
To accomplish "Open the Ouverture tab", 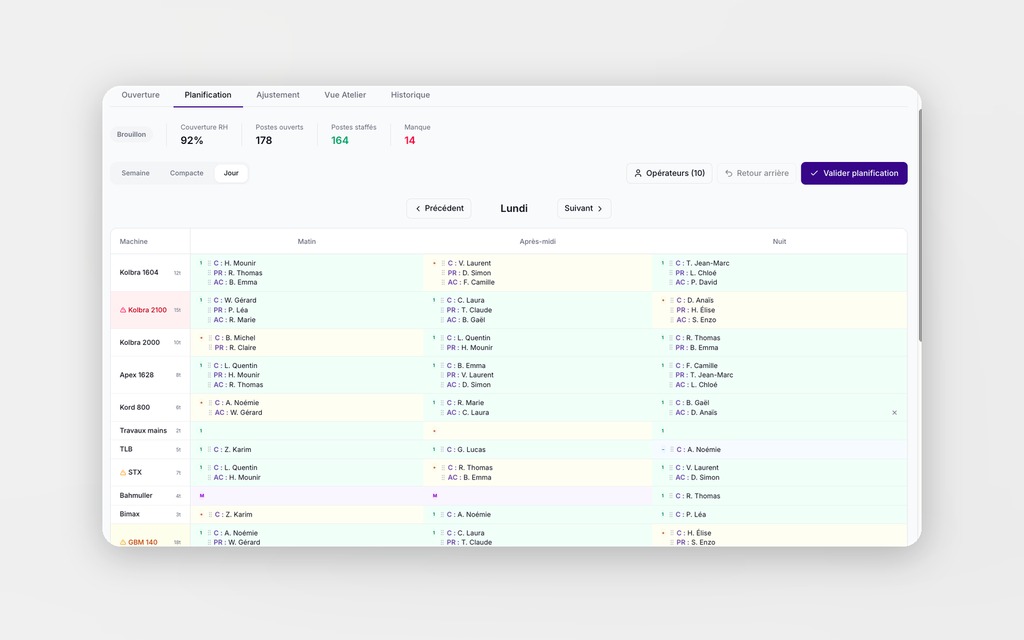I will pyautogui.click(x=140, y=95).
